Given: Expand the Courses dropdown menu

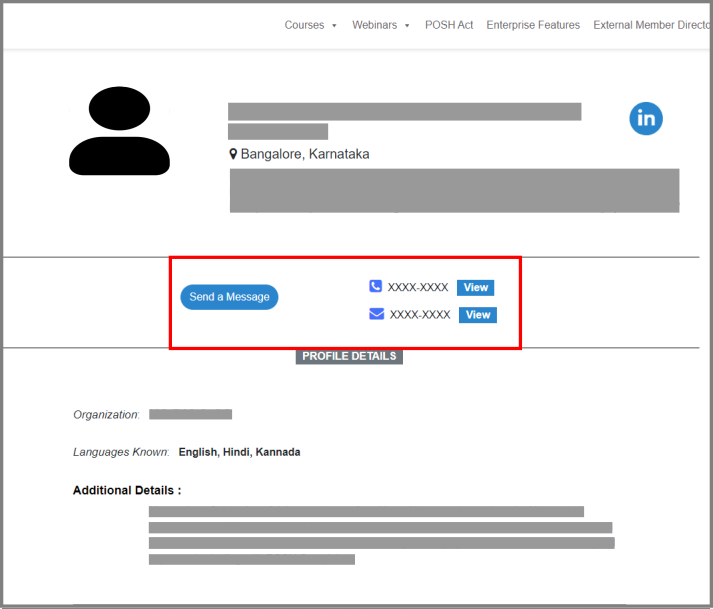Looking at the screenshot, I should (x=311, y=25).
